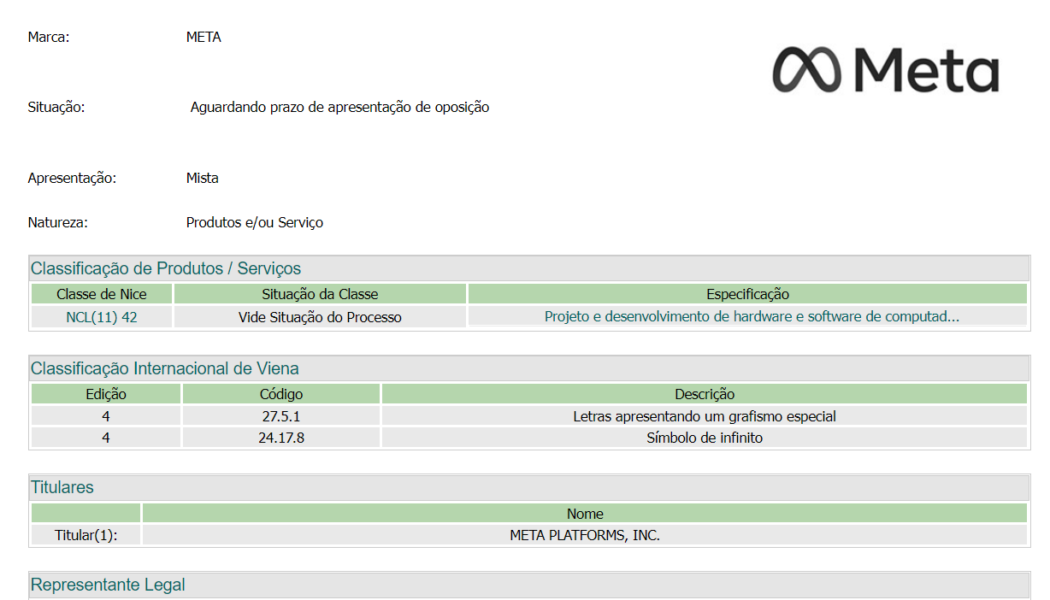Click the 'Classificação de Produtos / Serviços' section header

166,268
